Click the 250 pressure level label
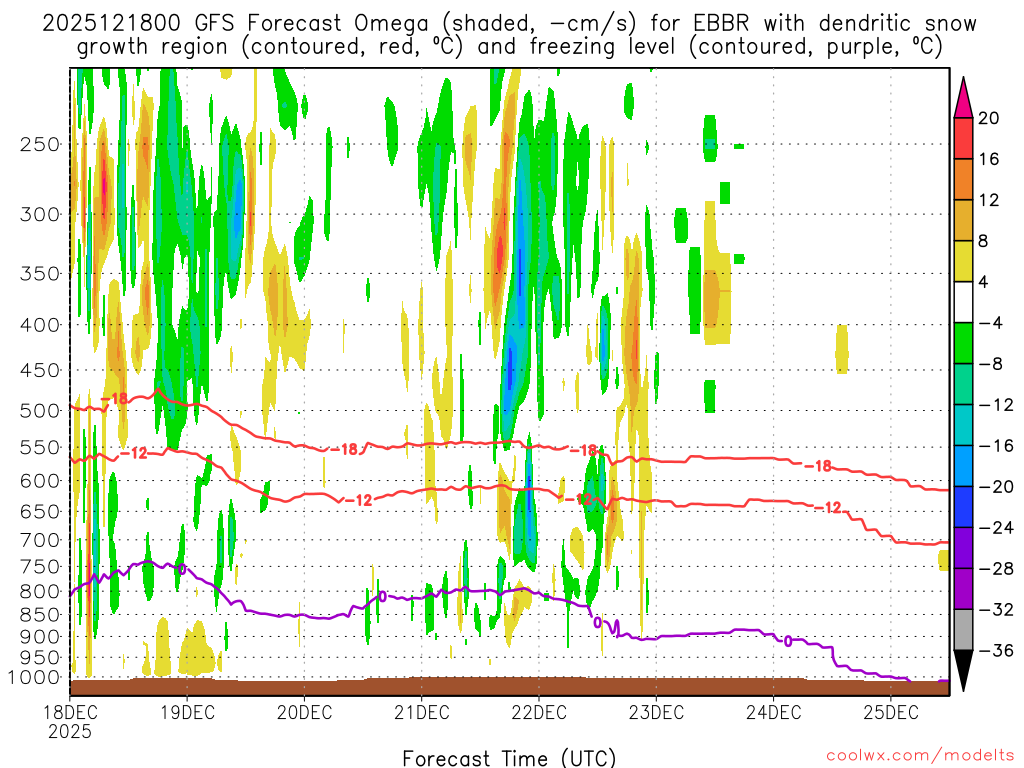The height and width of the screenshot is (768, 1024). (40, 144)
